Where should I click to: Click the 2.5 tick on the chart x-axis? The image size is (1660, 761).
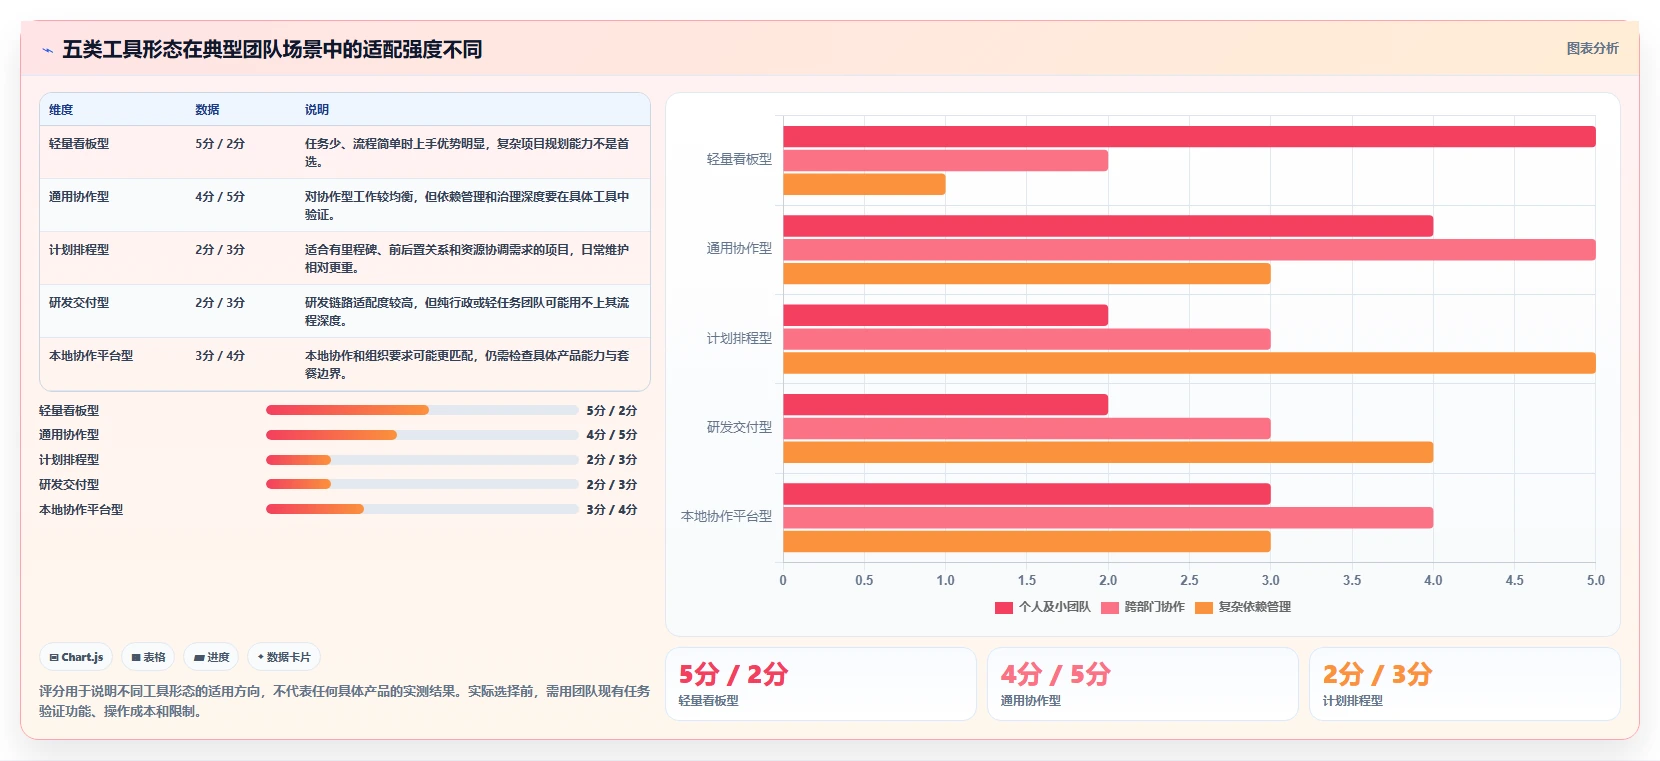pyautogui.click(x=1189, y=580)
